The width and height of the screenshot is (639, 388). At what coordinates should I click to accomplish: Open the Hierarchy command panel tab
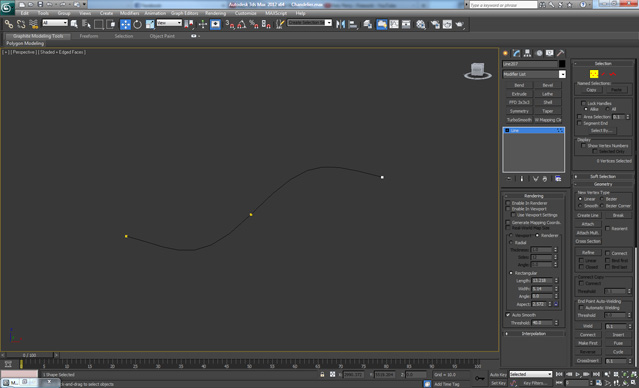click(x=527, y=53)
